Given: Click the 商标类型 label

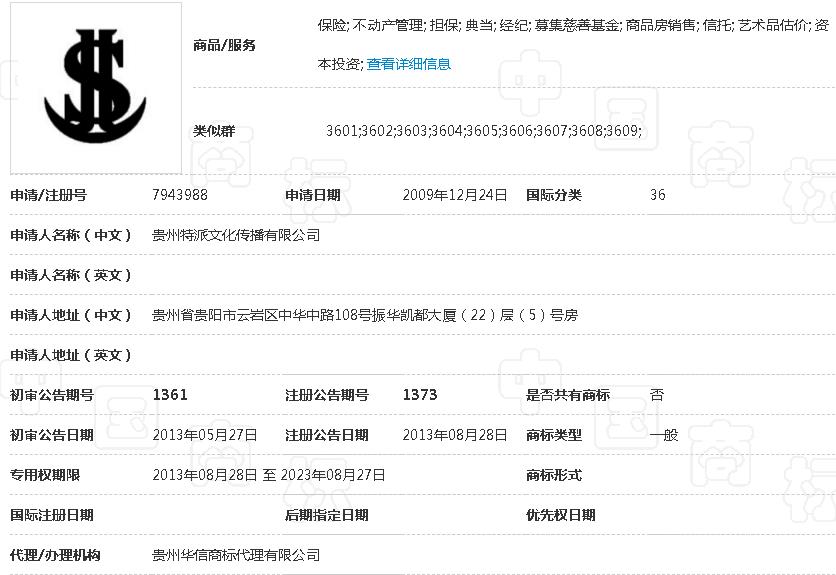Looking at the screenshot, I should tap(553, 435).
